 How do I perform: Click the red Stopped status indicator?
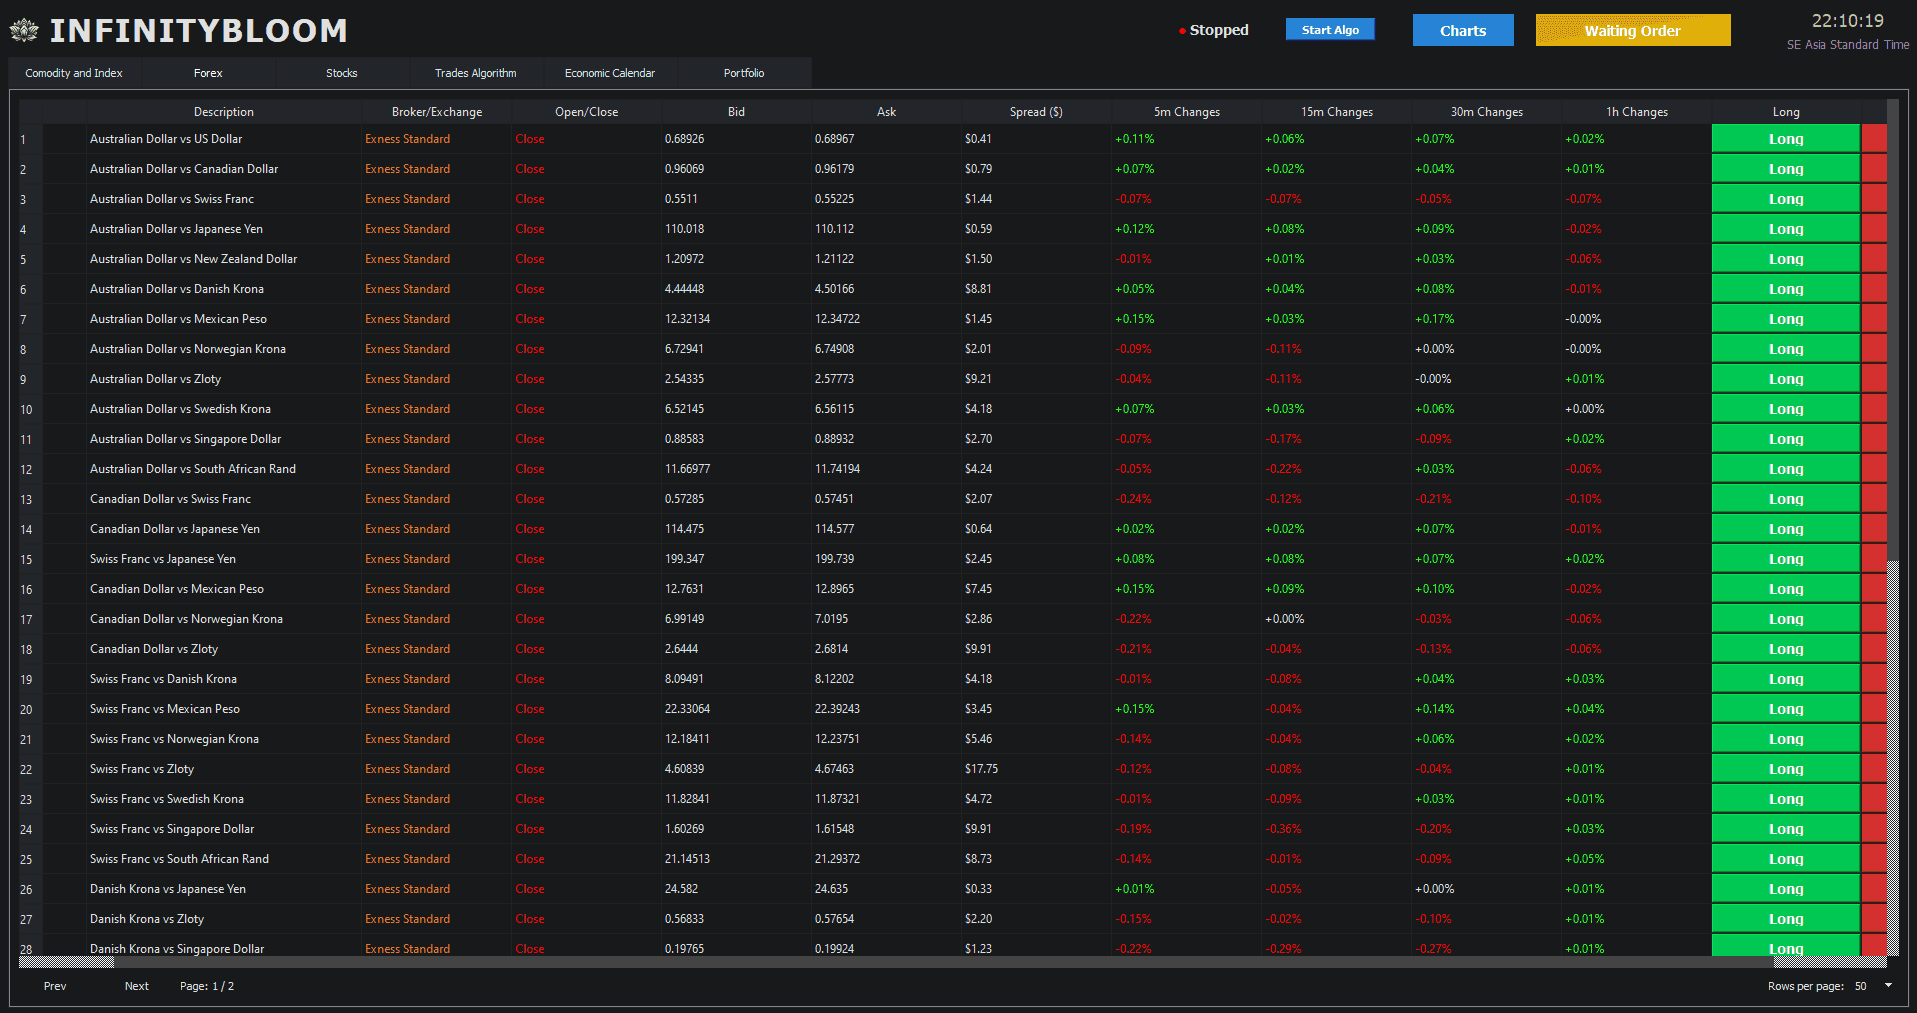[1213, 30]
